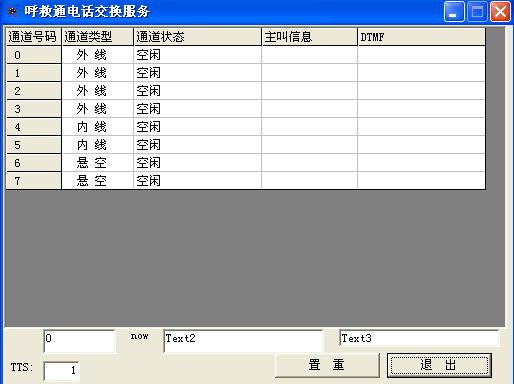Click the 退出 exit button
The height and width of the screenshot is (384, 514).
pos(439,365)
